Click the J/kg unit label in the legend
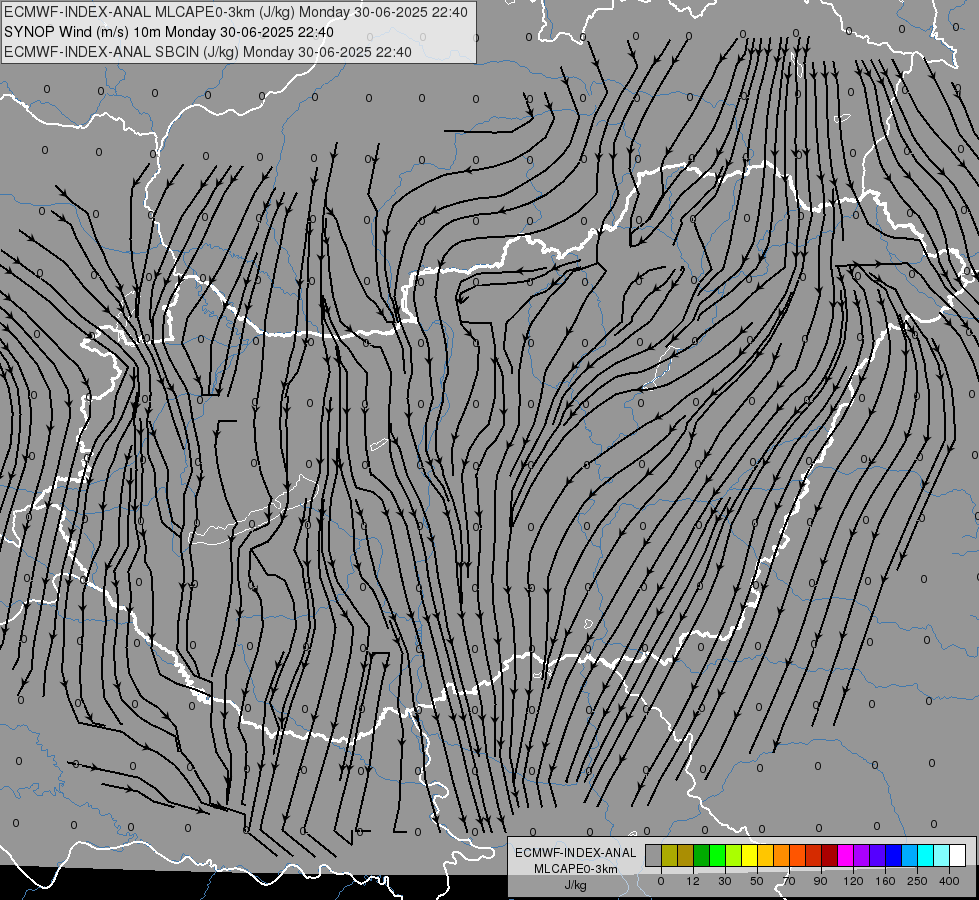 (x=576, y=885)
